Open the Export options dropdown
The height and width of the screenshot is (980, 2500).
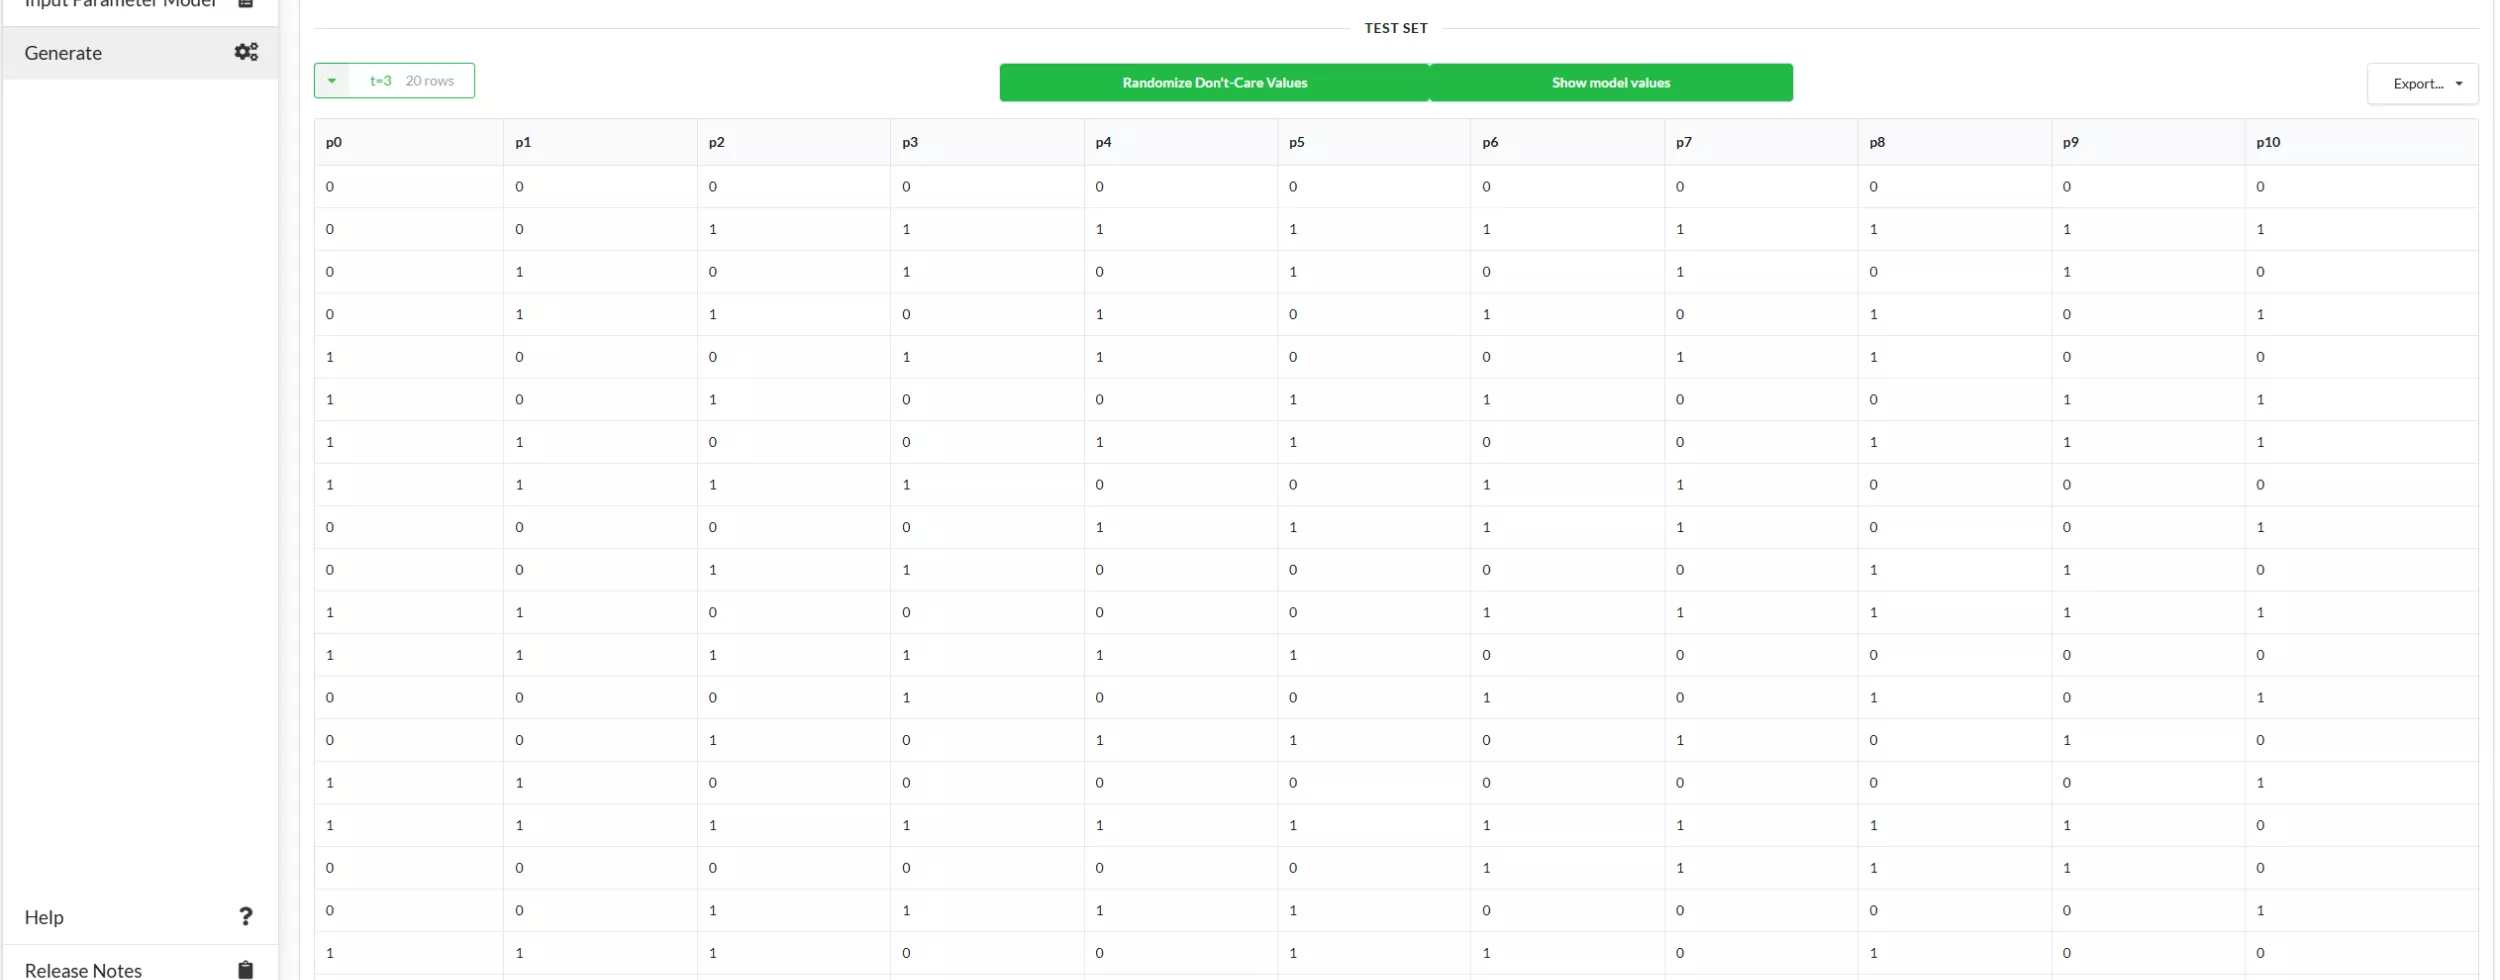click(x=2421, y=83)
